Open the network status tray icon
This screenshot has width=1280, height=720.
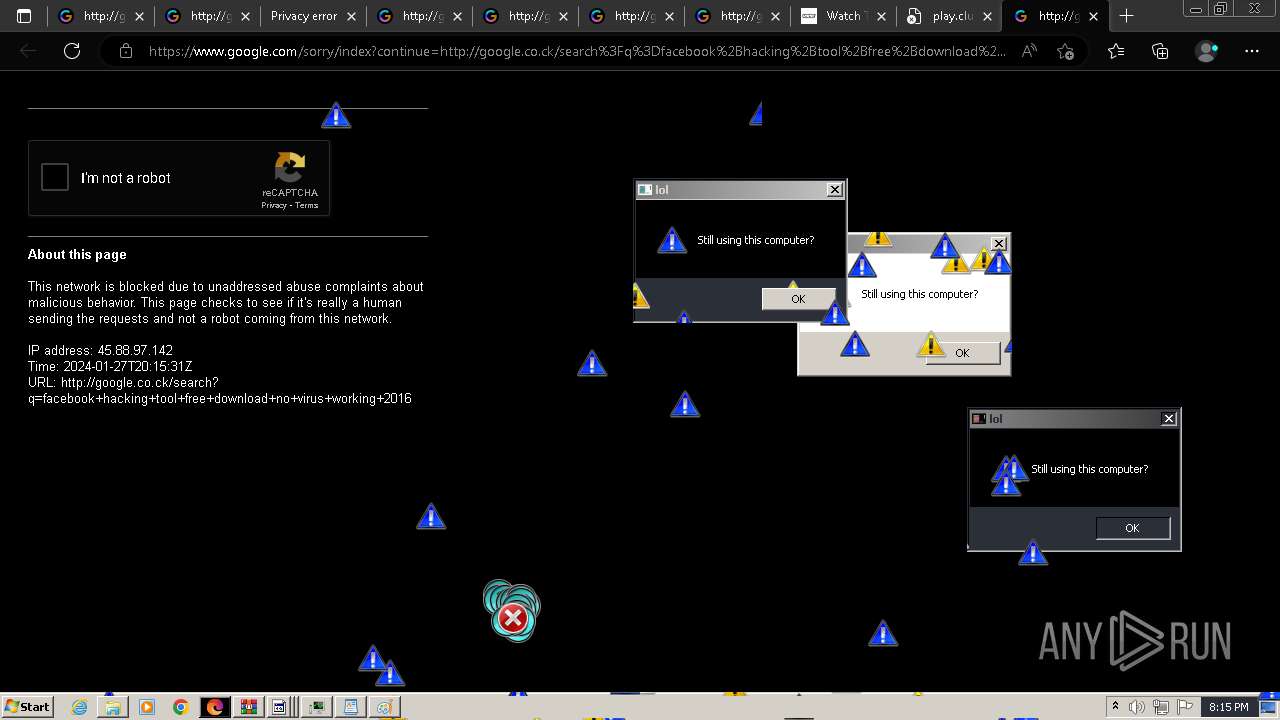tap(1161, 707)
